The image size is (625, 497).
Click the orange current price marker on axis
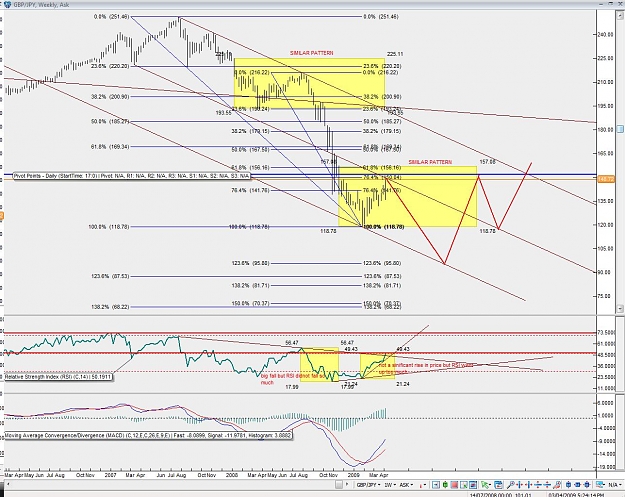pos(606,179)
